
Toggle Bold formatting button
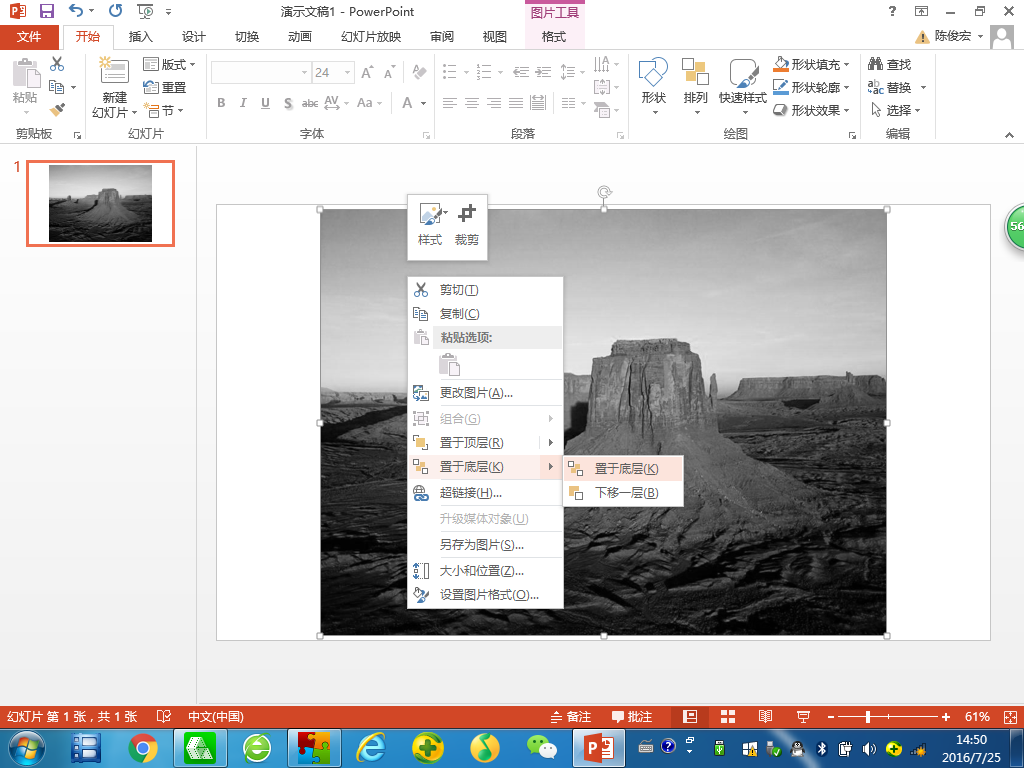[221, 103]
